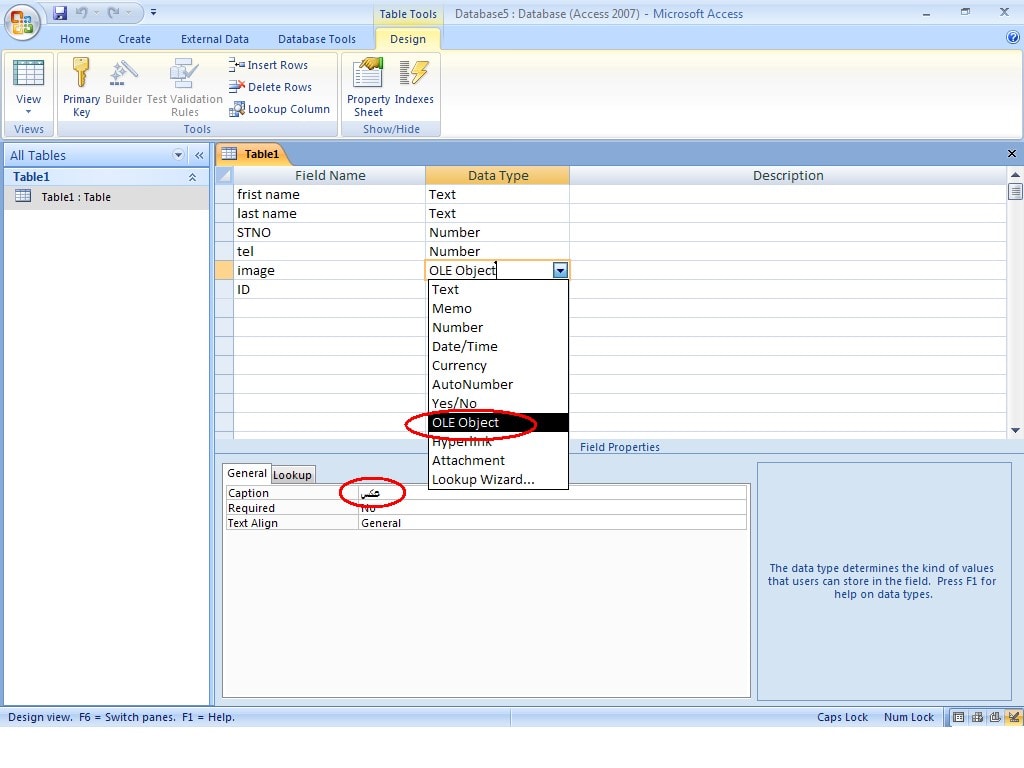Click the Undo arrow in the quick access toolbar
Screen dimensions: 1024x768
(x=82, y=12)
